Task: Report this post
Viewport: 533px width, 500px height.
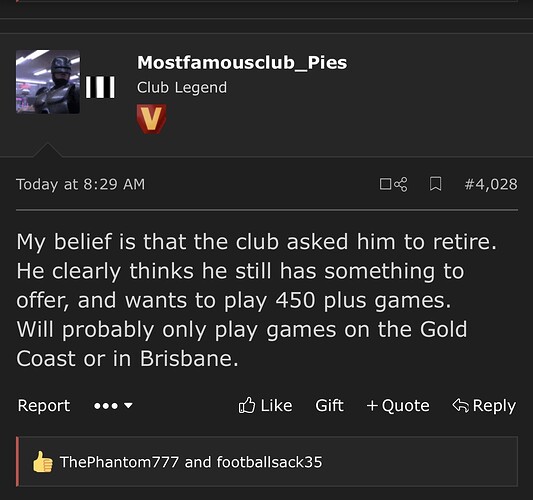Action: pos(44,406)
